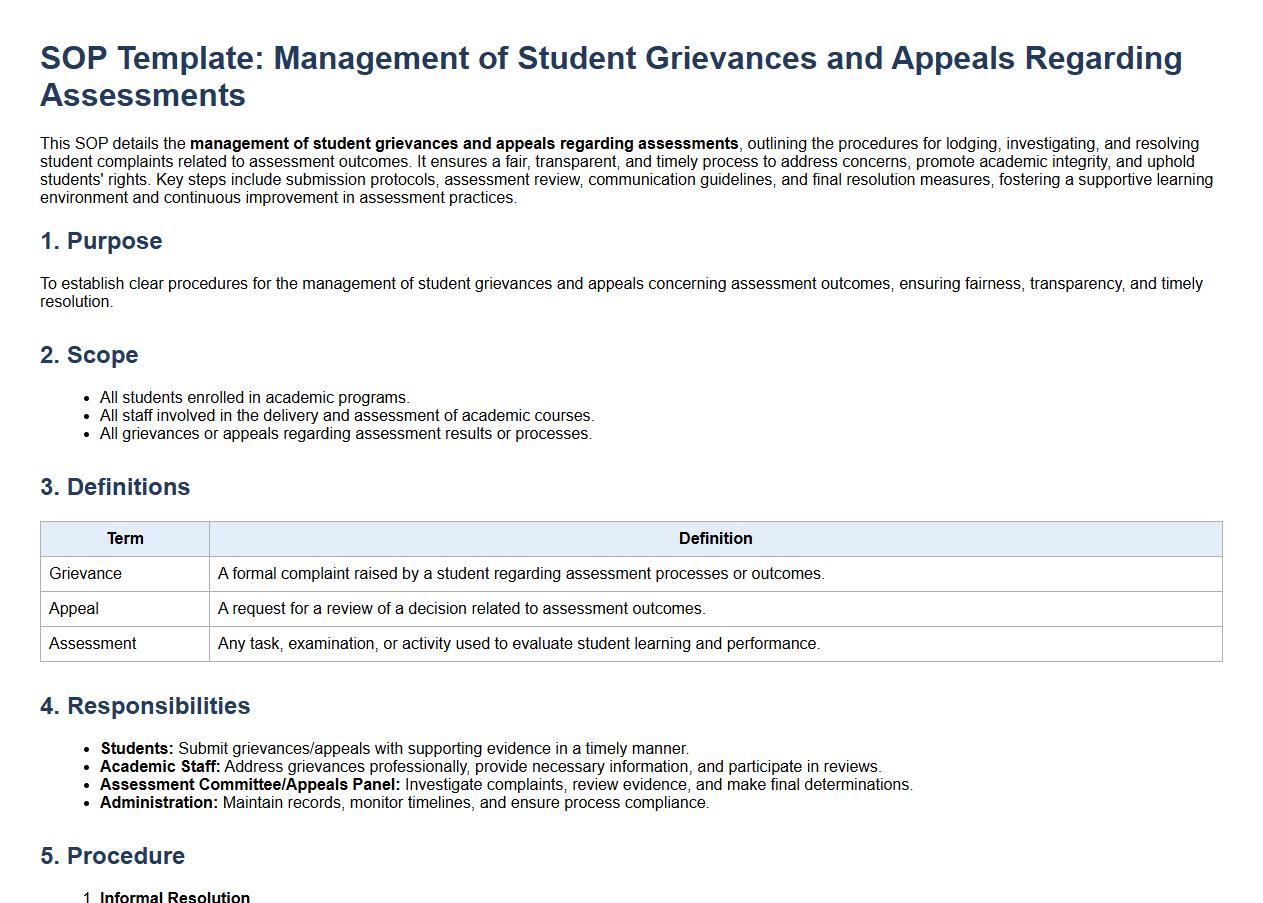Click the 'Assessment Committee/Appeals Panel:' label
This screenshot has height=903, width=1263.
[x=250, y=785]
